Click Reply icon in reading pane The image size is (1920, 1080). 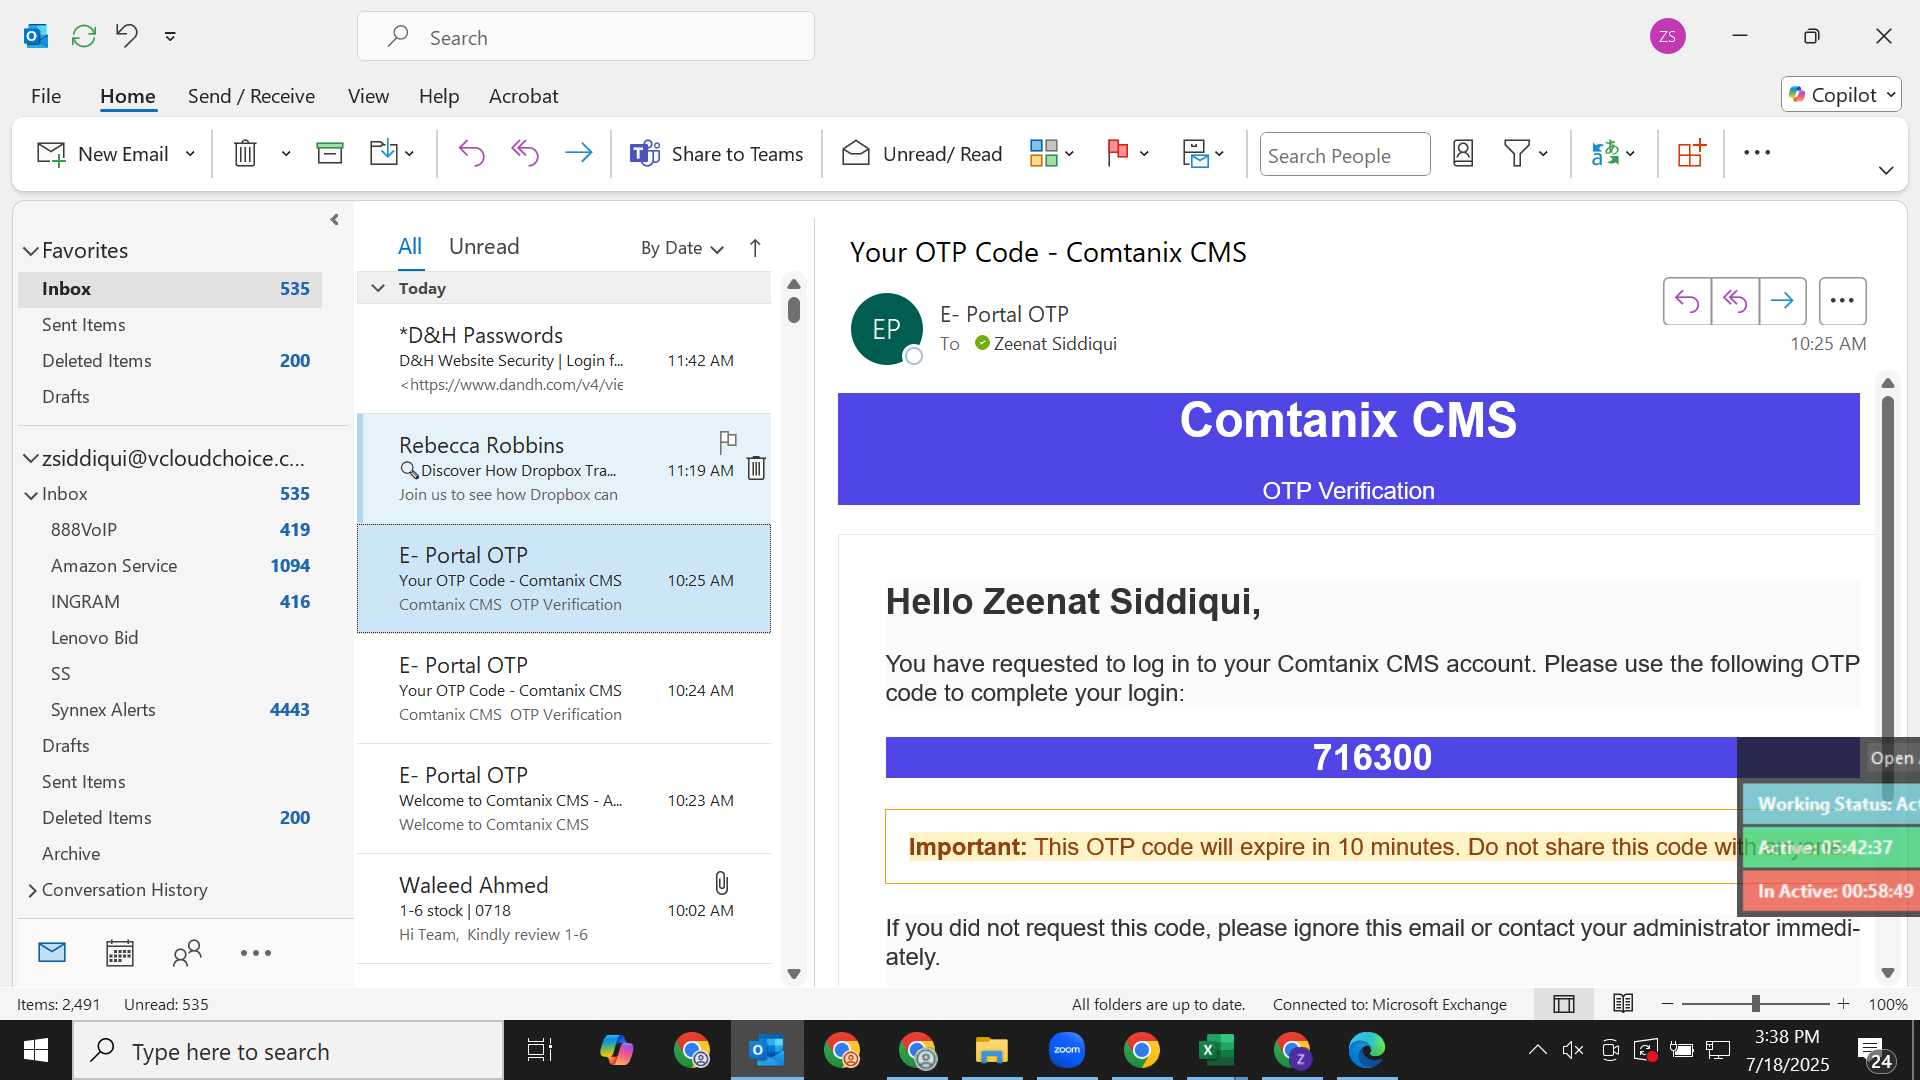click(x=1687, y=301)
